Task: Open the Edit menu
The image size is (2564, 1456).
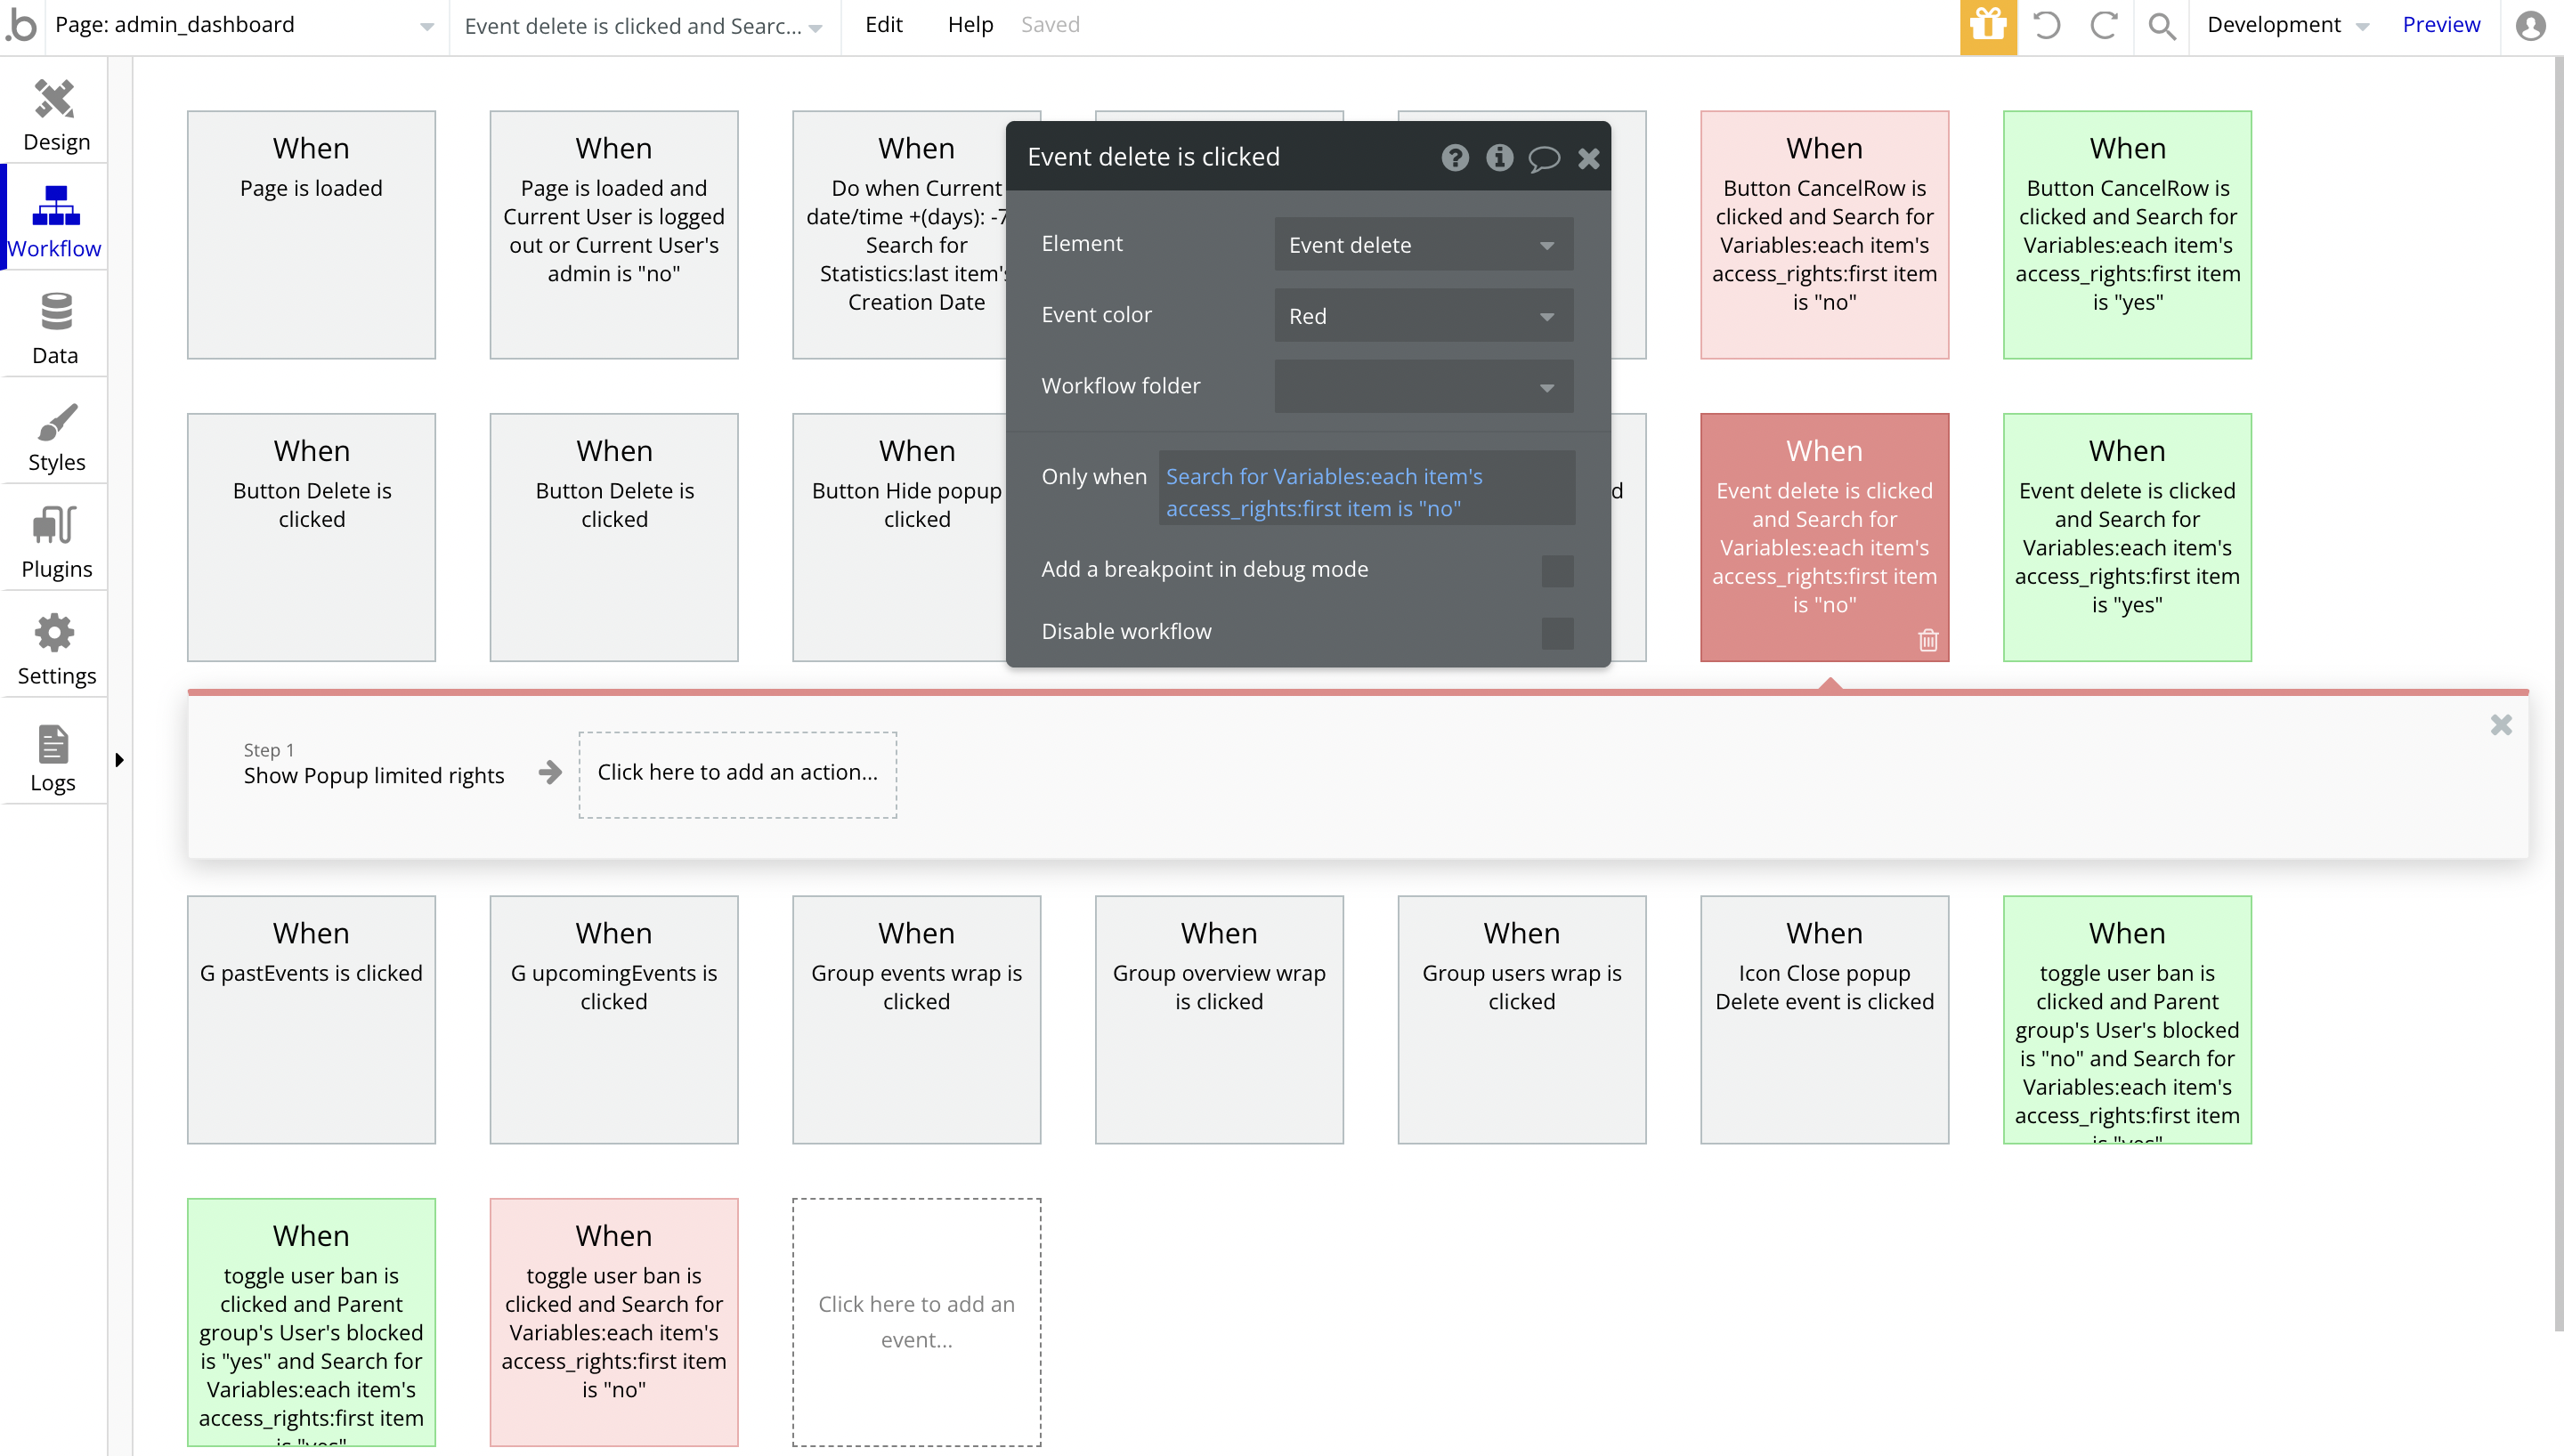Action: tap(883, 25)
